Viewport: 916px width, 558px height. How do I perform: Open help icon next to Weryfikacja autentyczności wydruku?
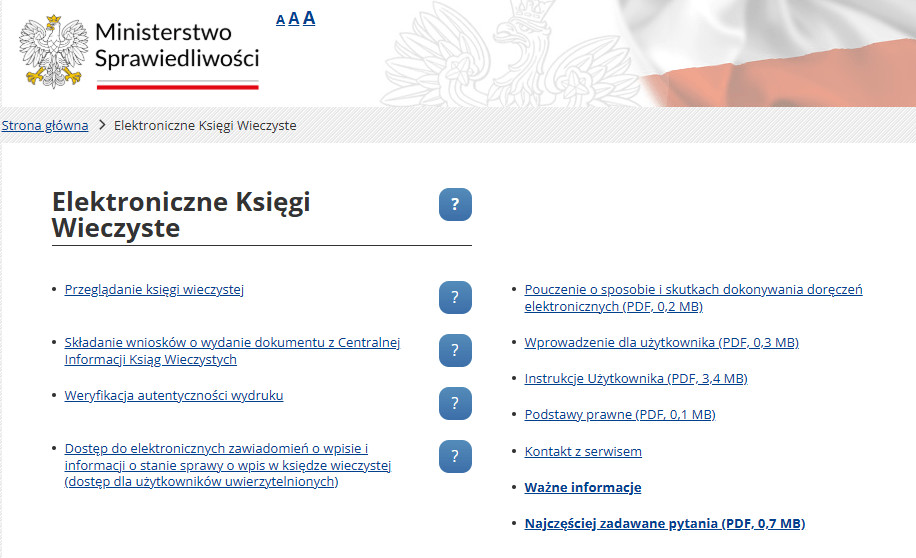[455, 404]
